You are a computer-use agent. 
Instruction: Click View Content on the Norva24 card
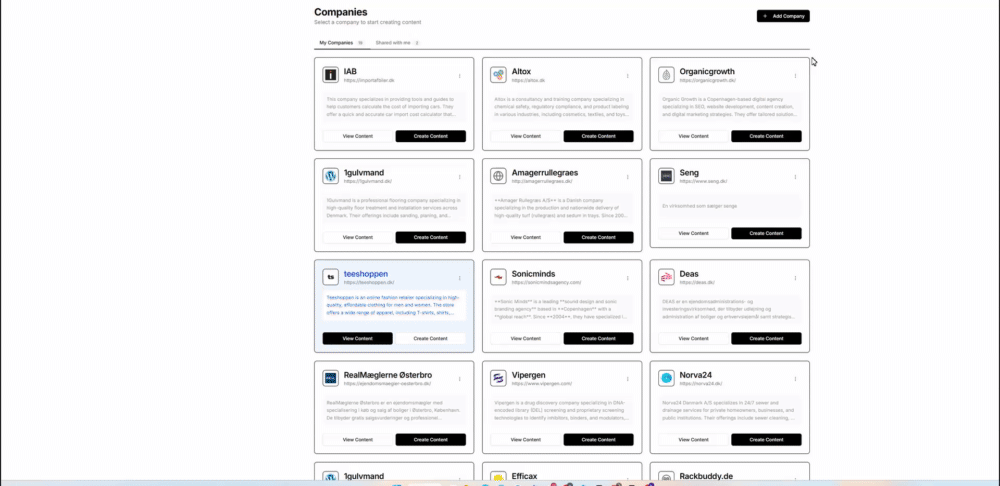[x=693, y=439]
